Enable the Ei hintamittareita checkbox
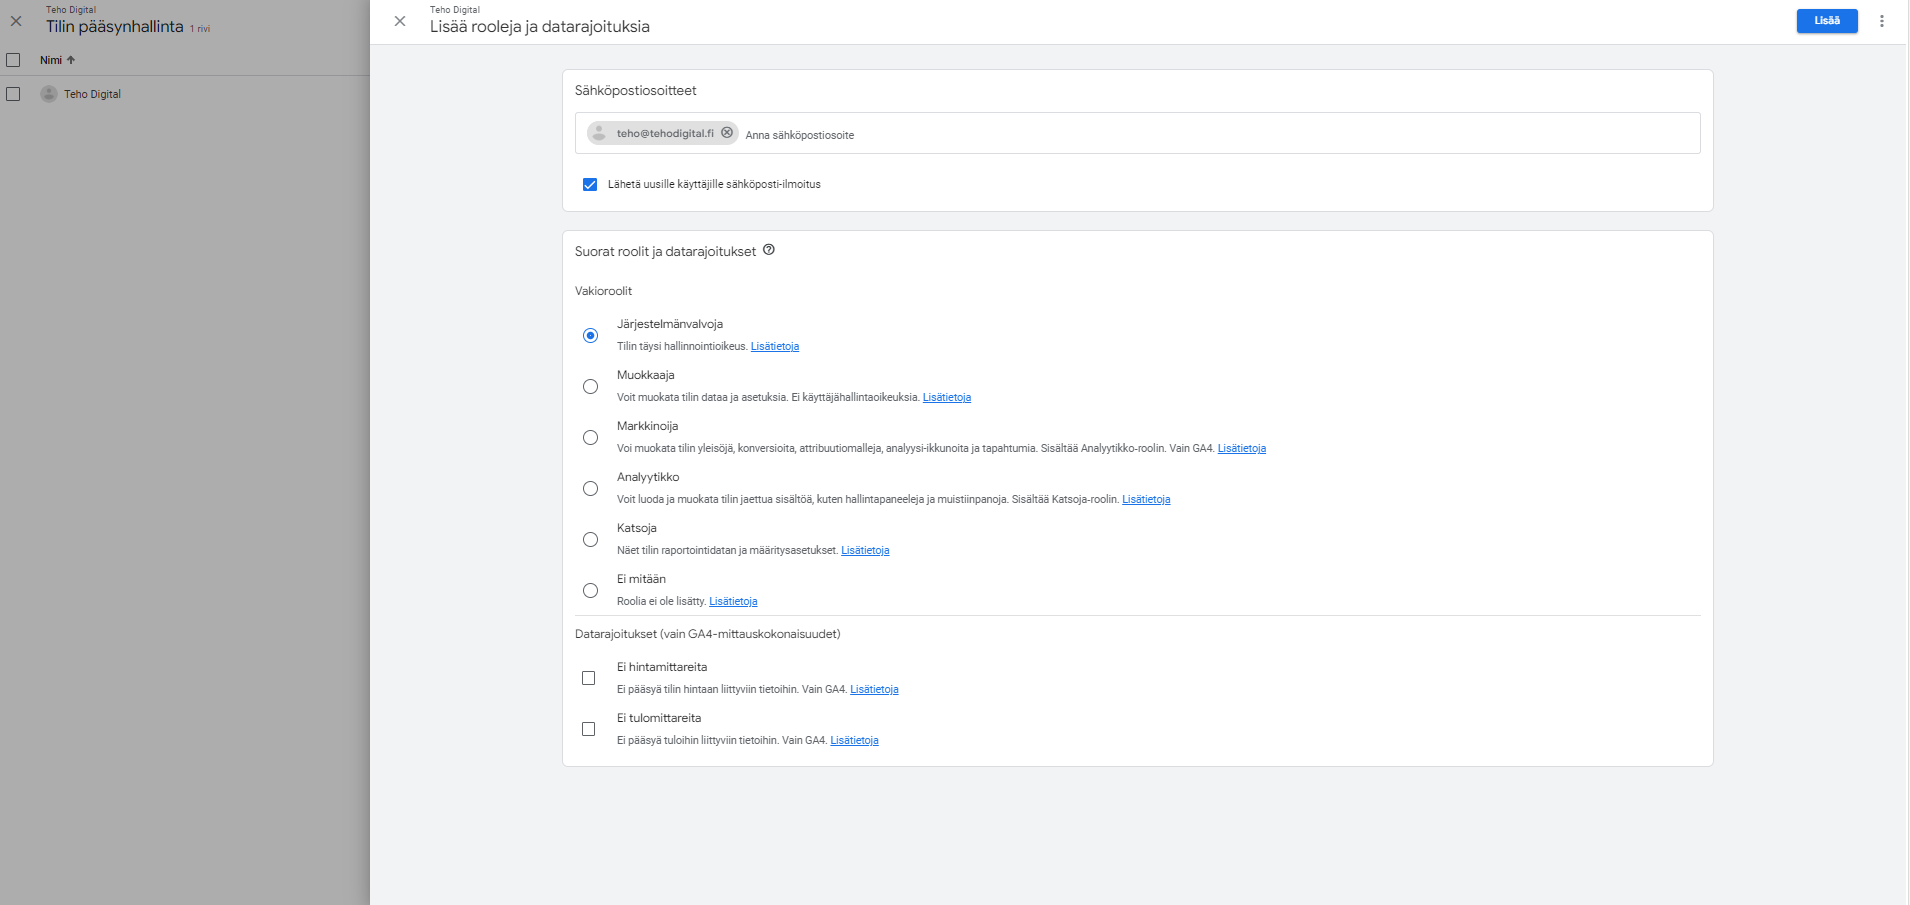 pos(589,678)
